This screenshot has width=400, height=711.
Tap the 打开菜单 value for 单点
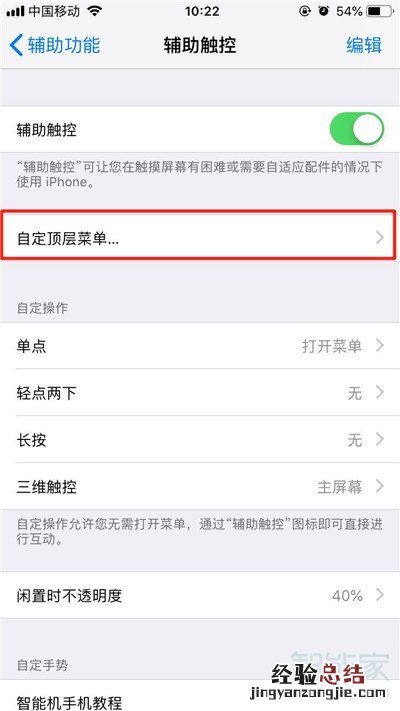click(332, 346)
